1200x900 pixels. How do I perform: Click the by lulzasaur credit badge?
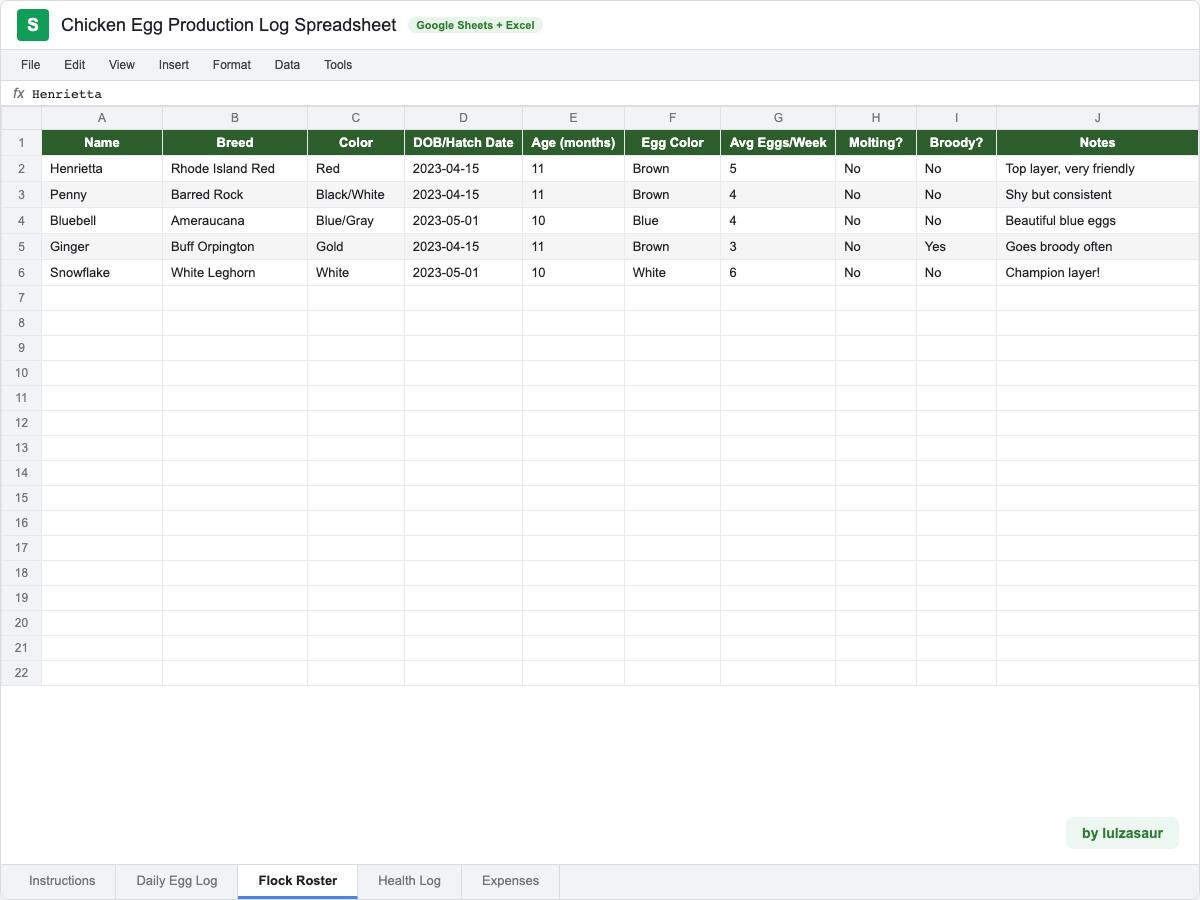pos(1122,833)
